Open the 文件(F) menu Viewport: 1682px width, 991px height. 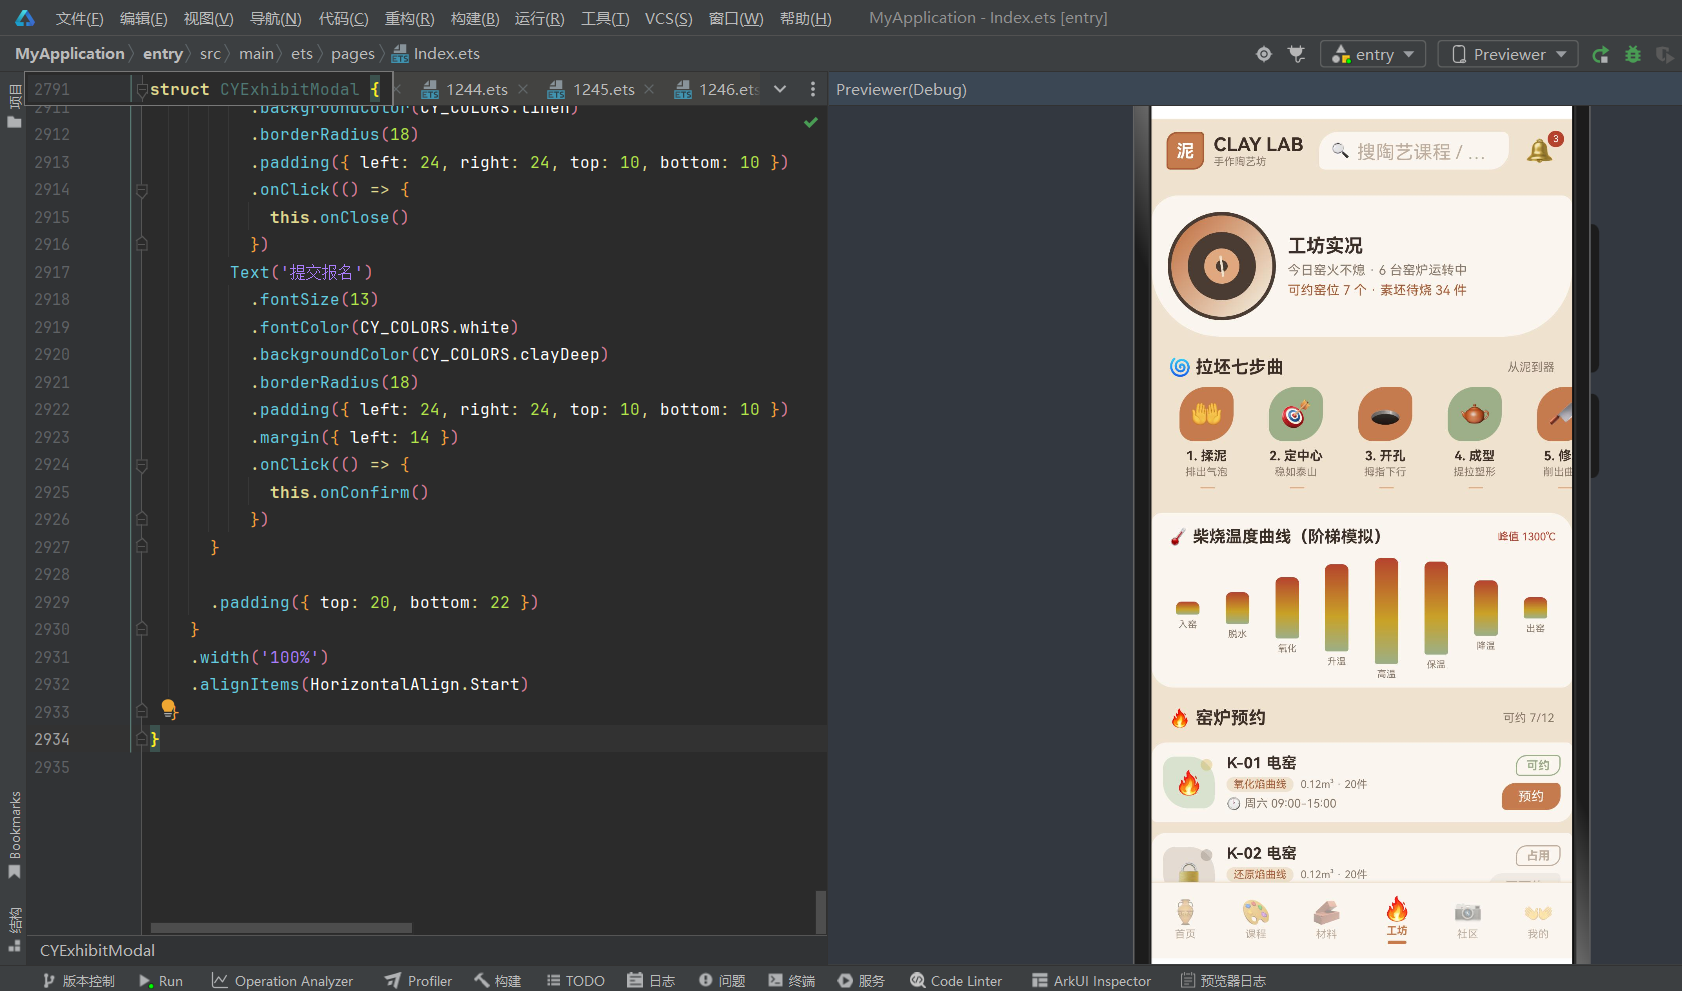click(79, 18)
